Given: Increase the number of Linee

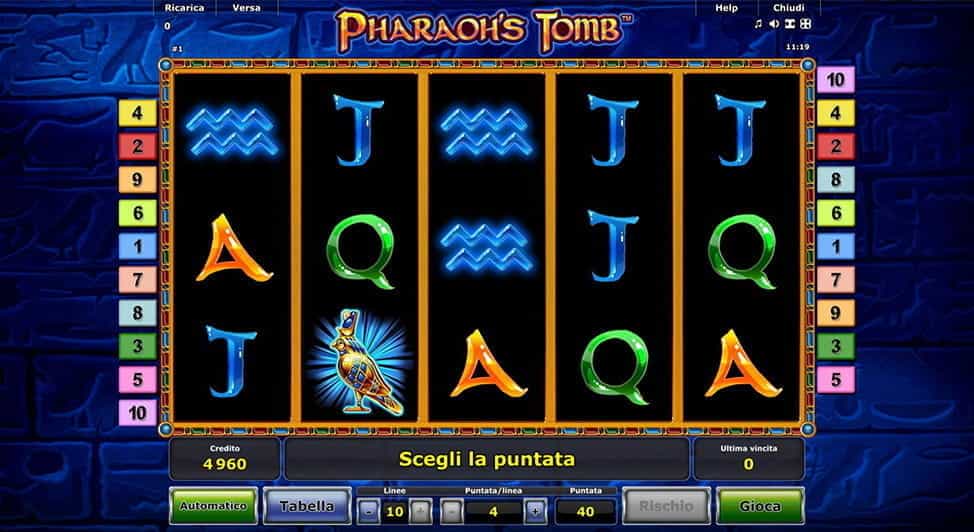Looking at the screenshot, I should click(421, 512).
